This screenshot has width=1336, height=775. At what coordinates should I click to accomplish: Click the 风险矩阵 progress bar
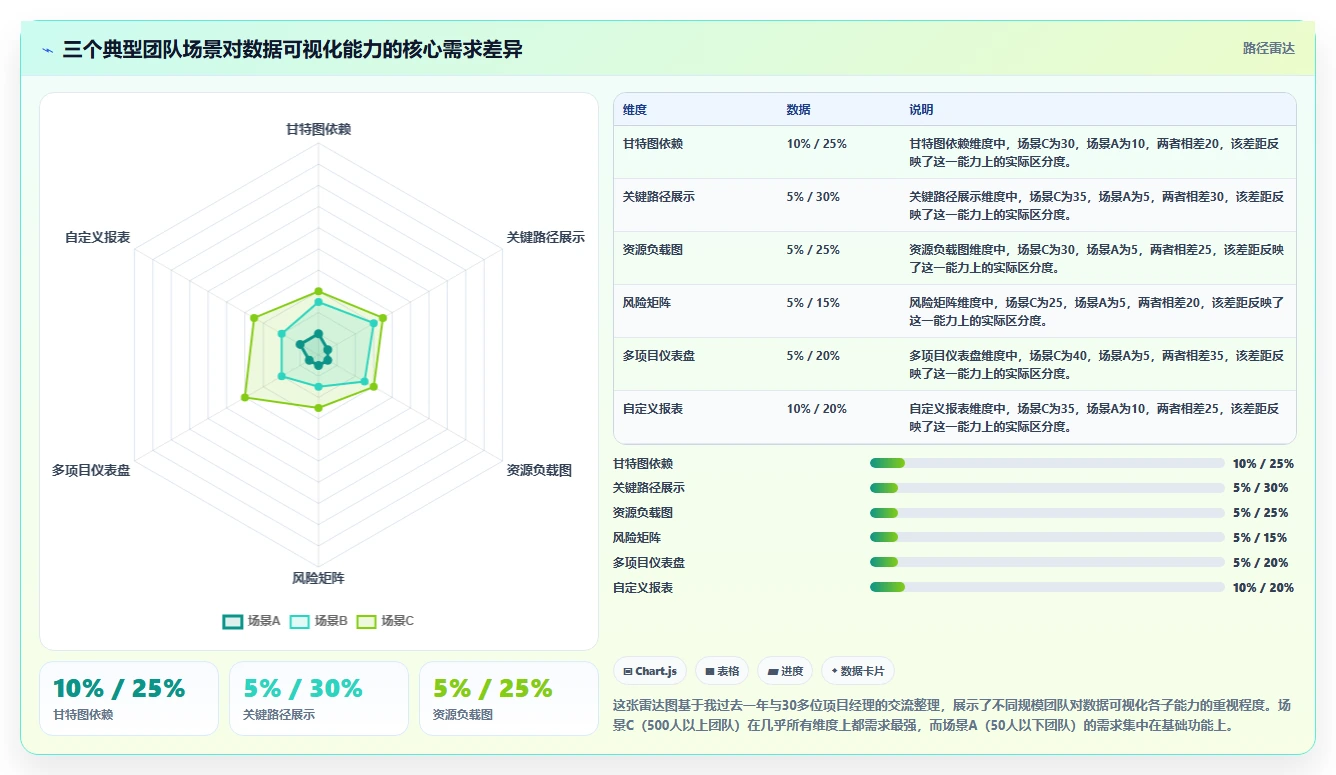pos(1047,538)
